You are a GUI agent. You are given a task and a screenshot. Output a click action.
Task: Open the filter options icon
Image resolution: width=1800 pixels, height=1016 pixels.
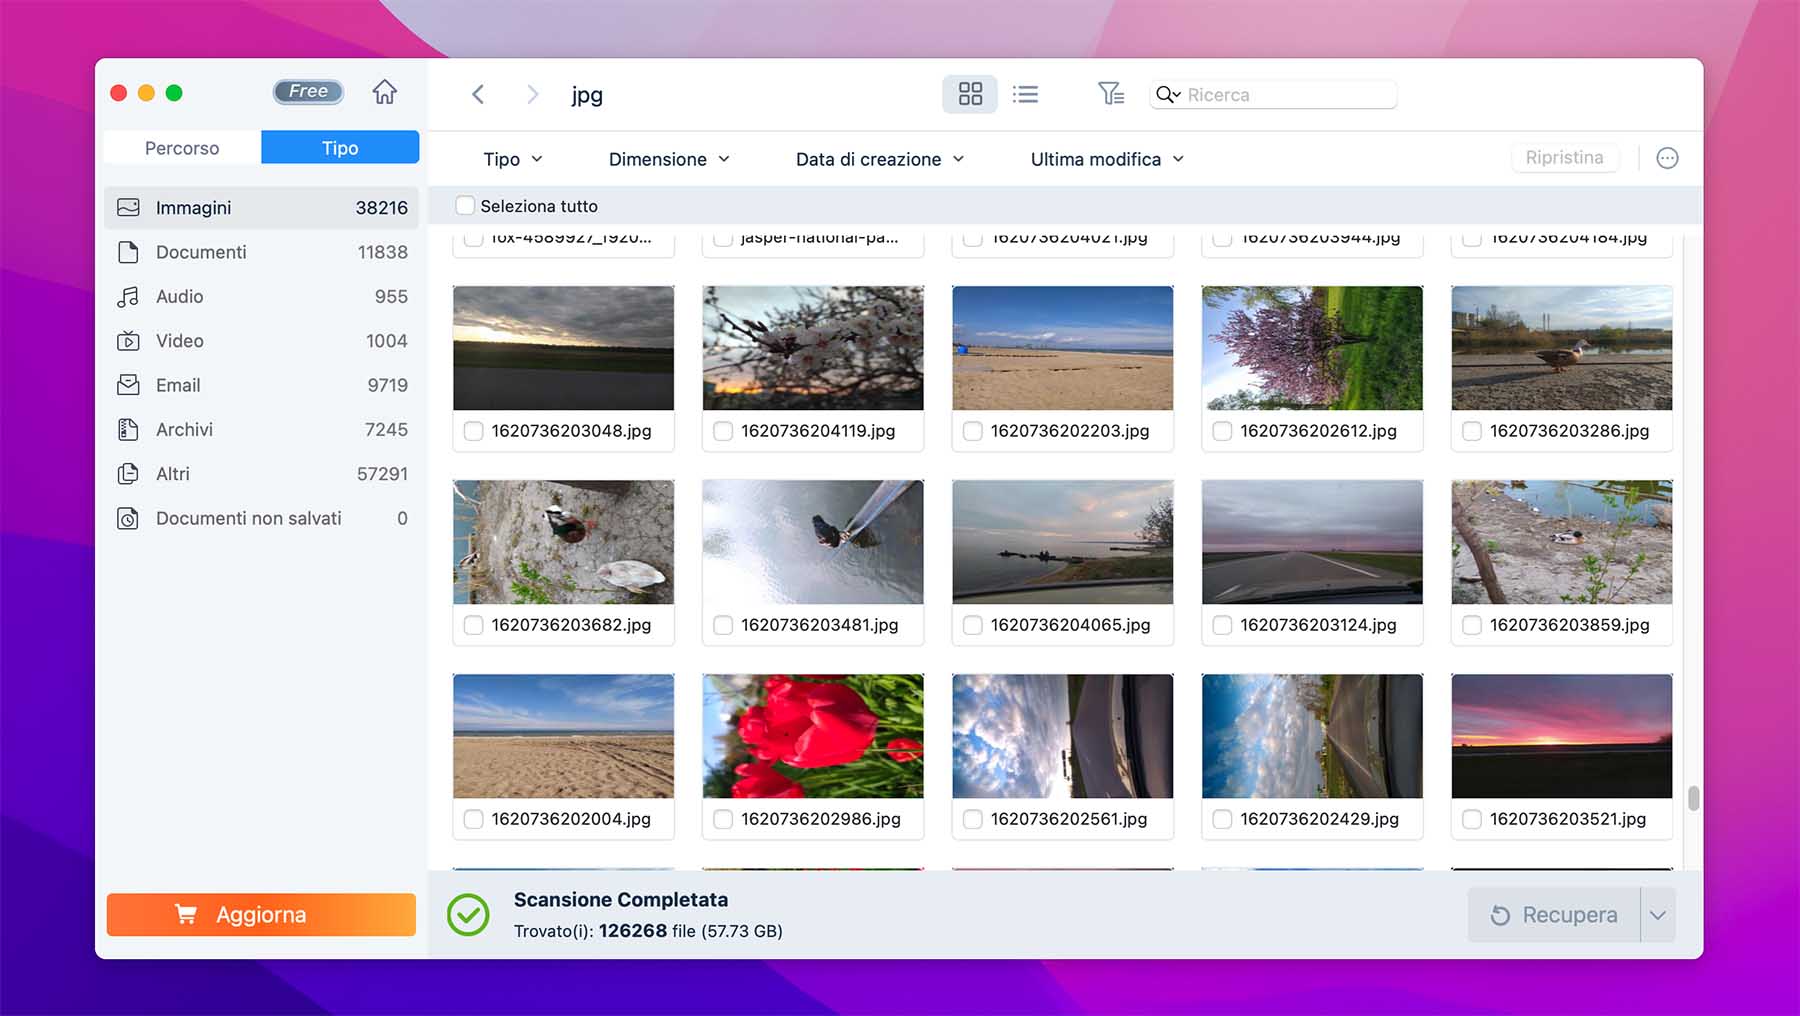1110,94
